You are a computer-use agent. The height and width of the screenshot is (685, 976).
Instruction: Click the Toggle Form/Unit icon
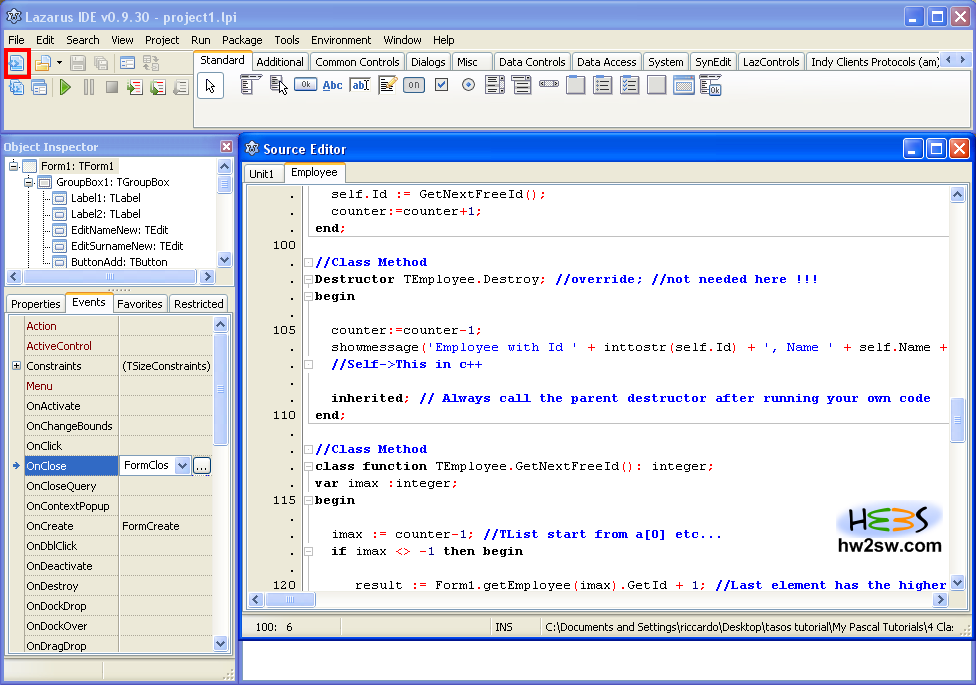[151, 63]
